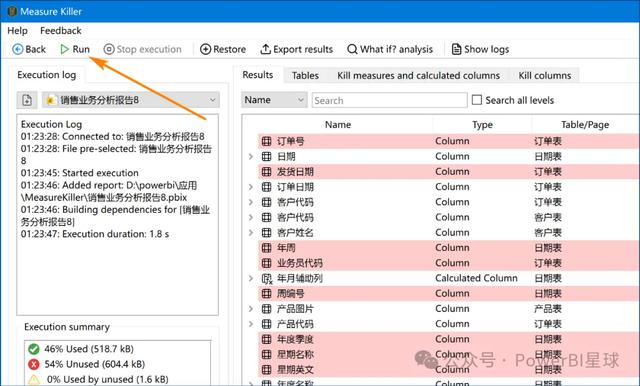
Task: Click the 0% Used by unused warning icon
Action: pos(34,380)
